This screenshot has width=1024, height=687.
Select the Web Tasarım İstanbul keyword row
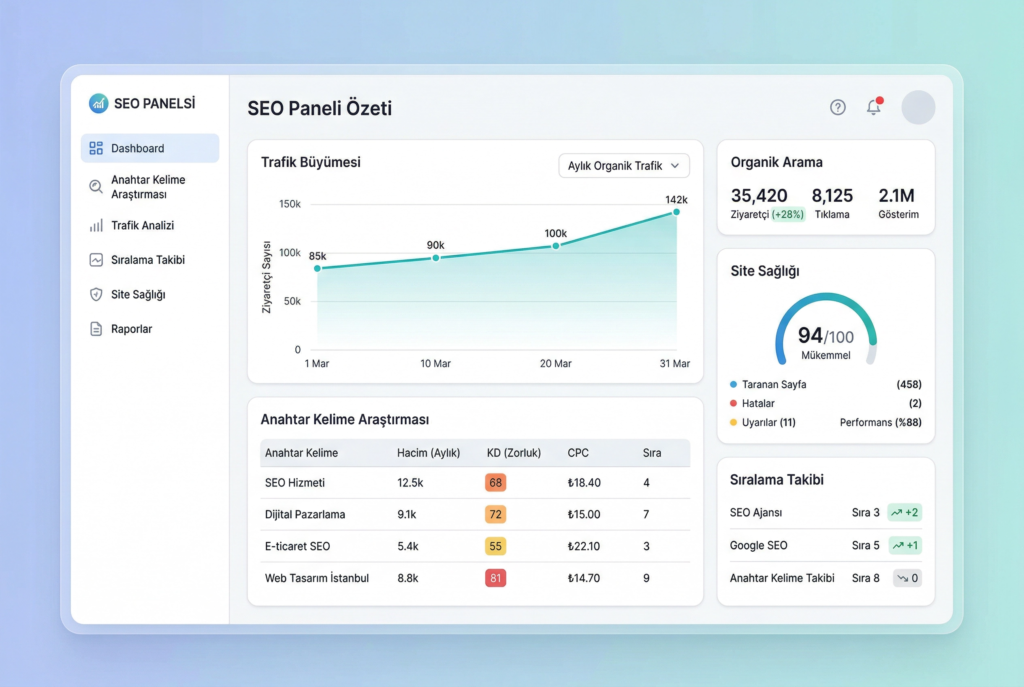317,578
